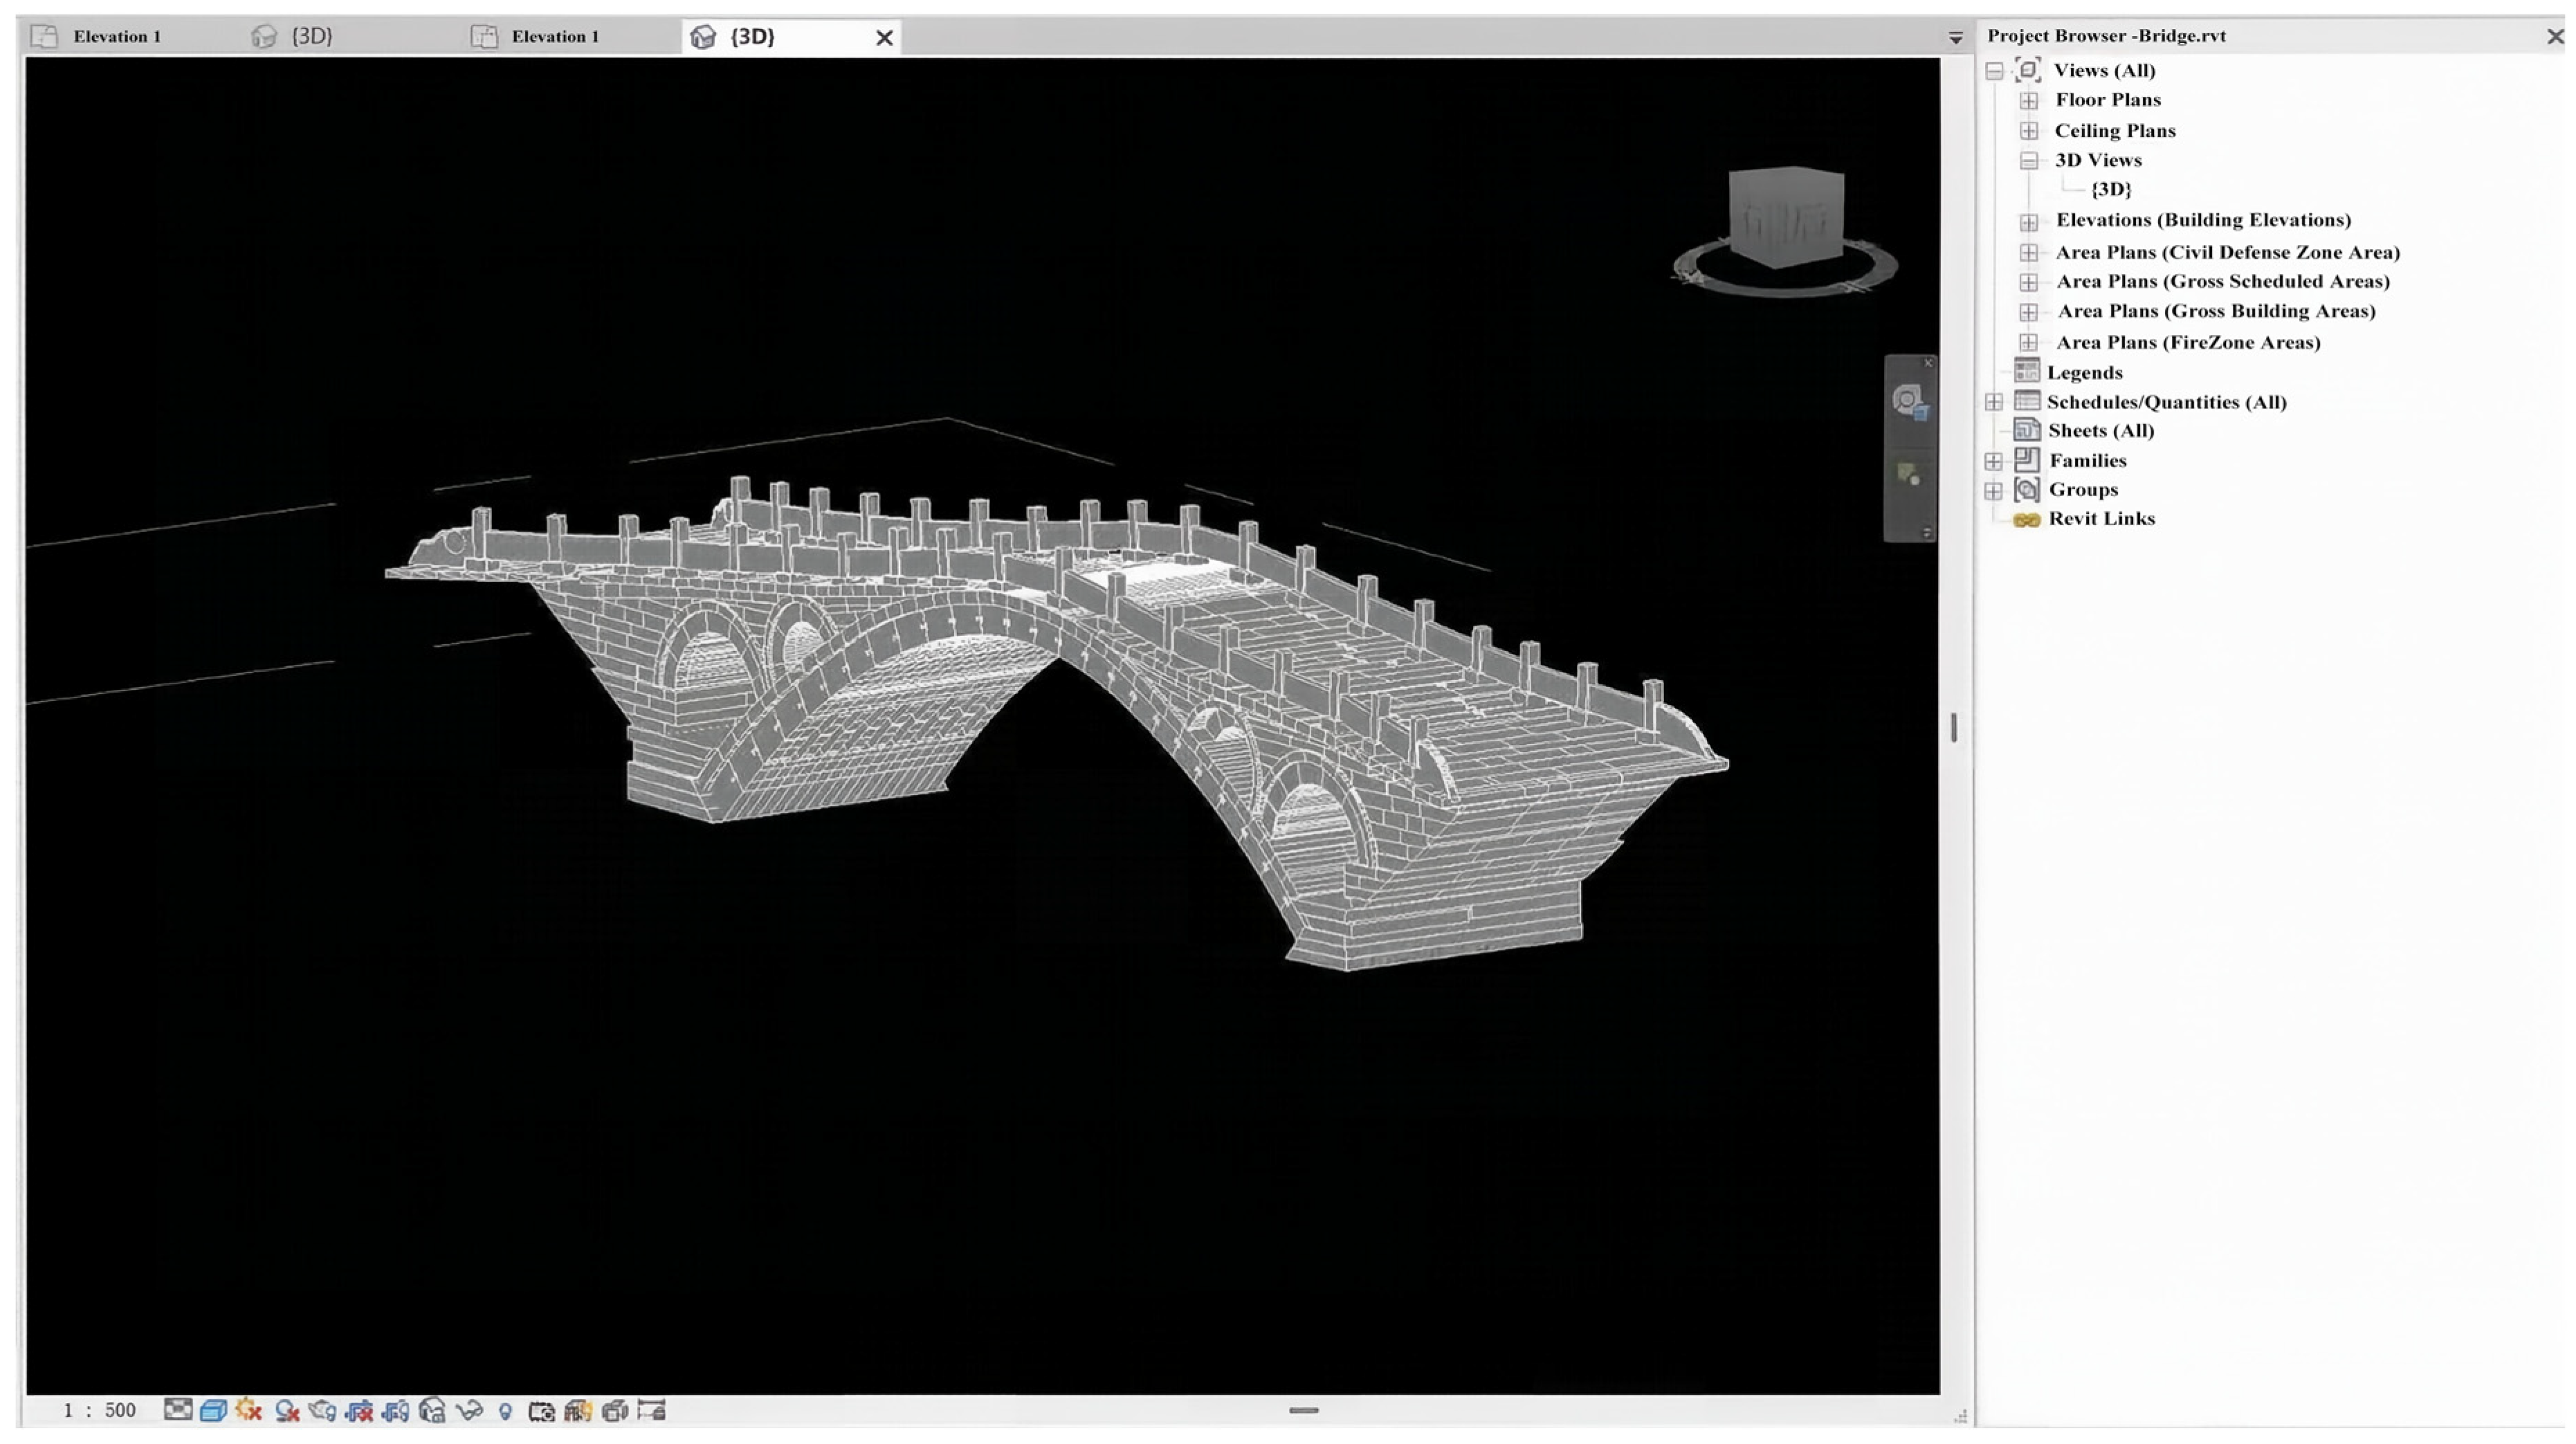Screen dimensions: 2576x1444
Task: Expand Area Plans (Gross Scheduled Areas)
Action: [x=2029, y=283]
